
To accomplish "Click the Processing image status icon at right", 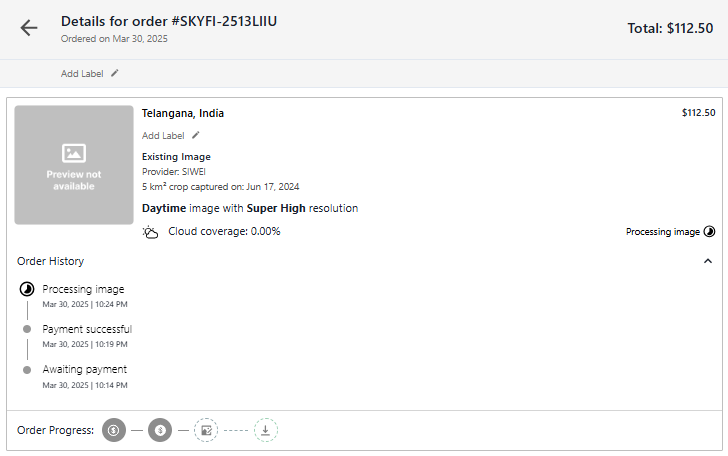I will click(709, 232).
